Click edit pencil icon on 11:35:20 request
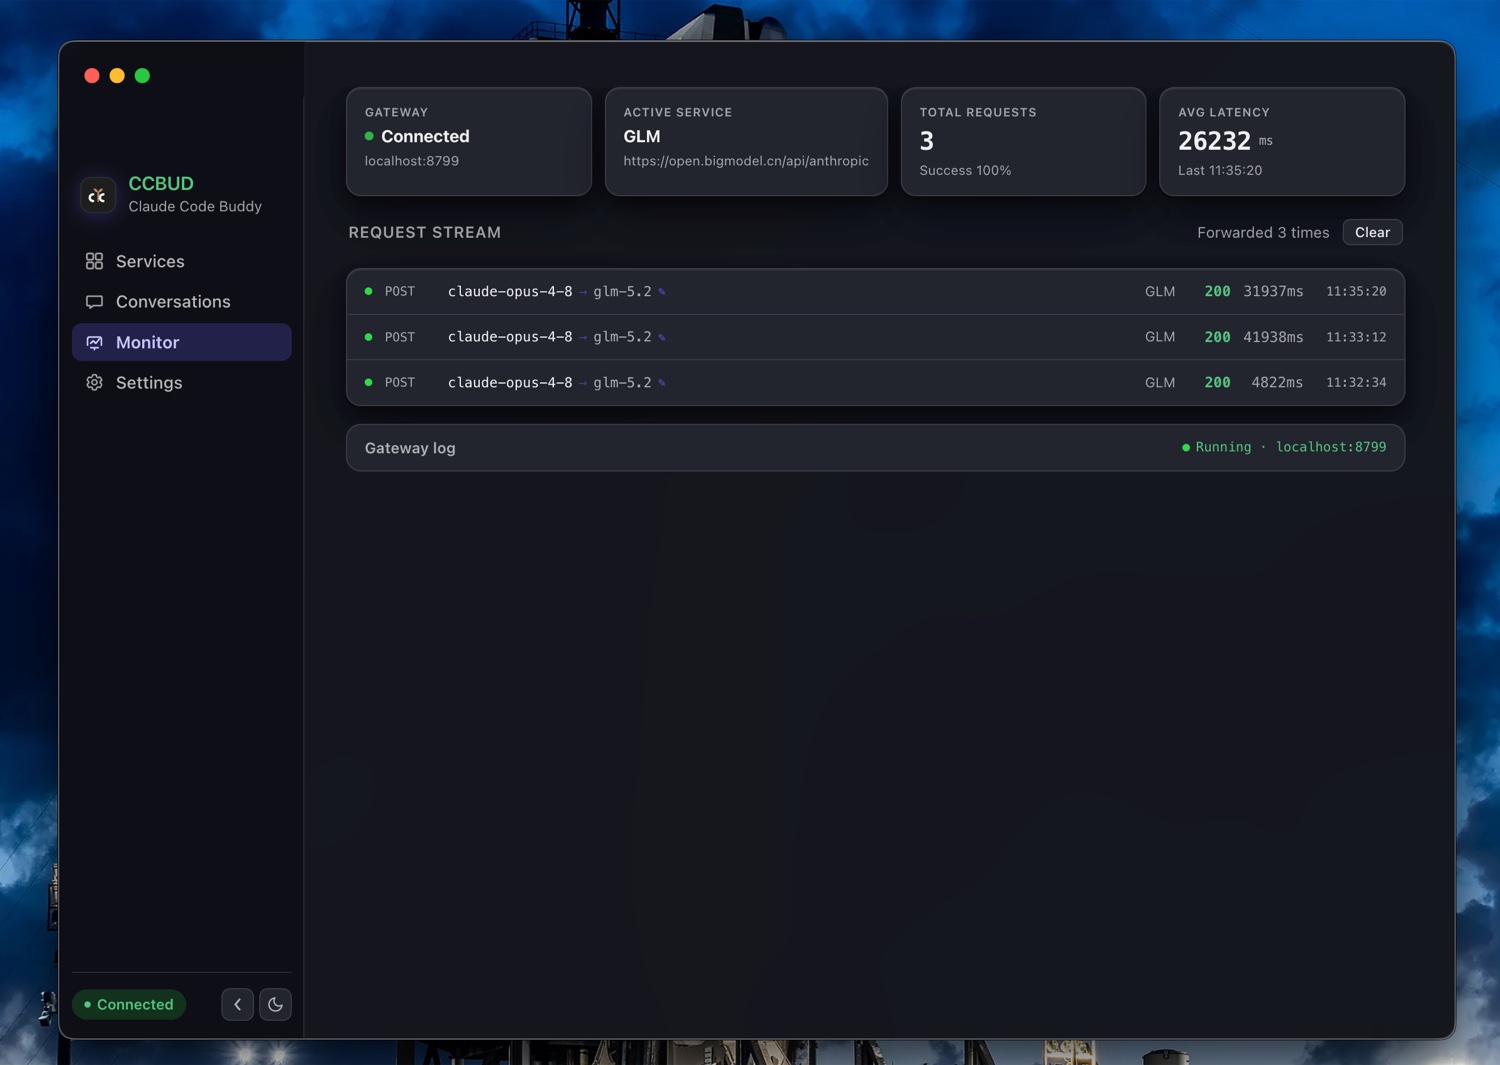 click(662, 292)
